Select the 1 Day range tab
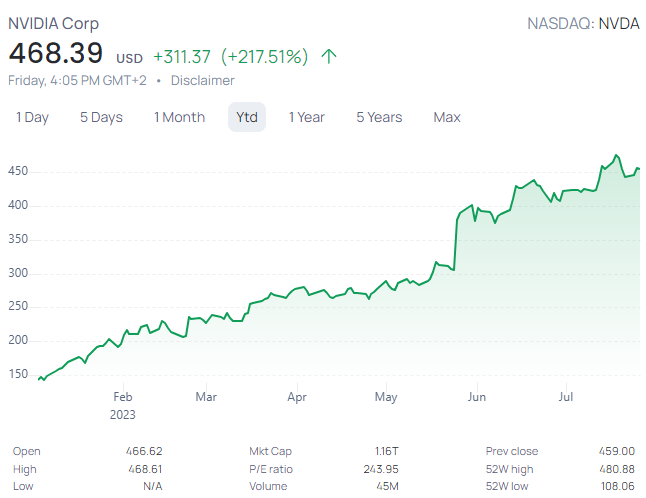 32,117
